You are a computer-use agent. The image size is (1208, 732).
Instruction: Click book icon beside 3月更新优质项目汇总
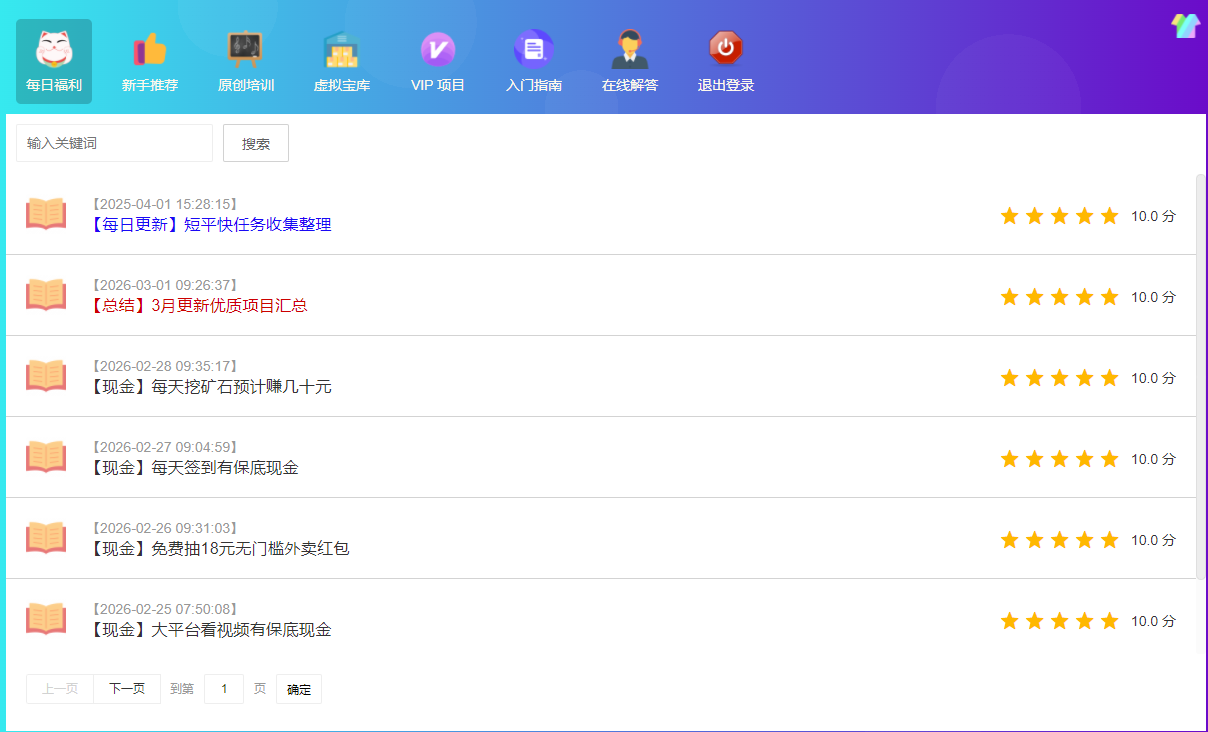pos(46,294)
